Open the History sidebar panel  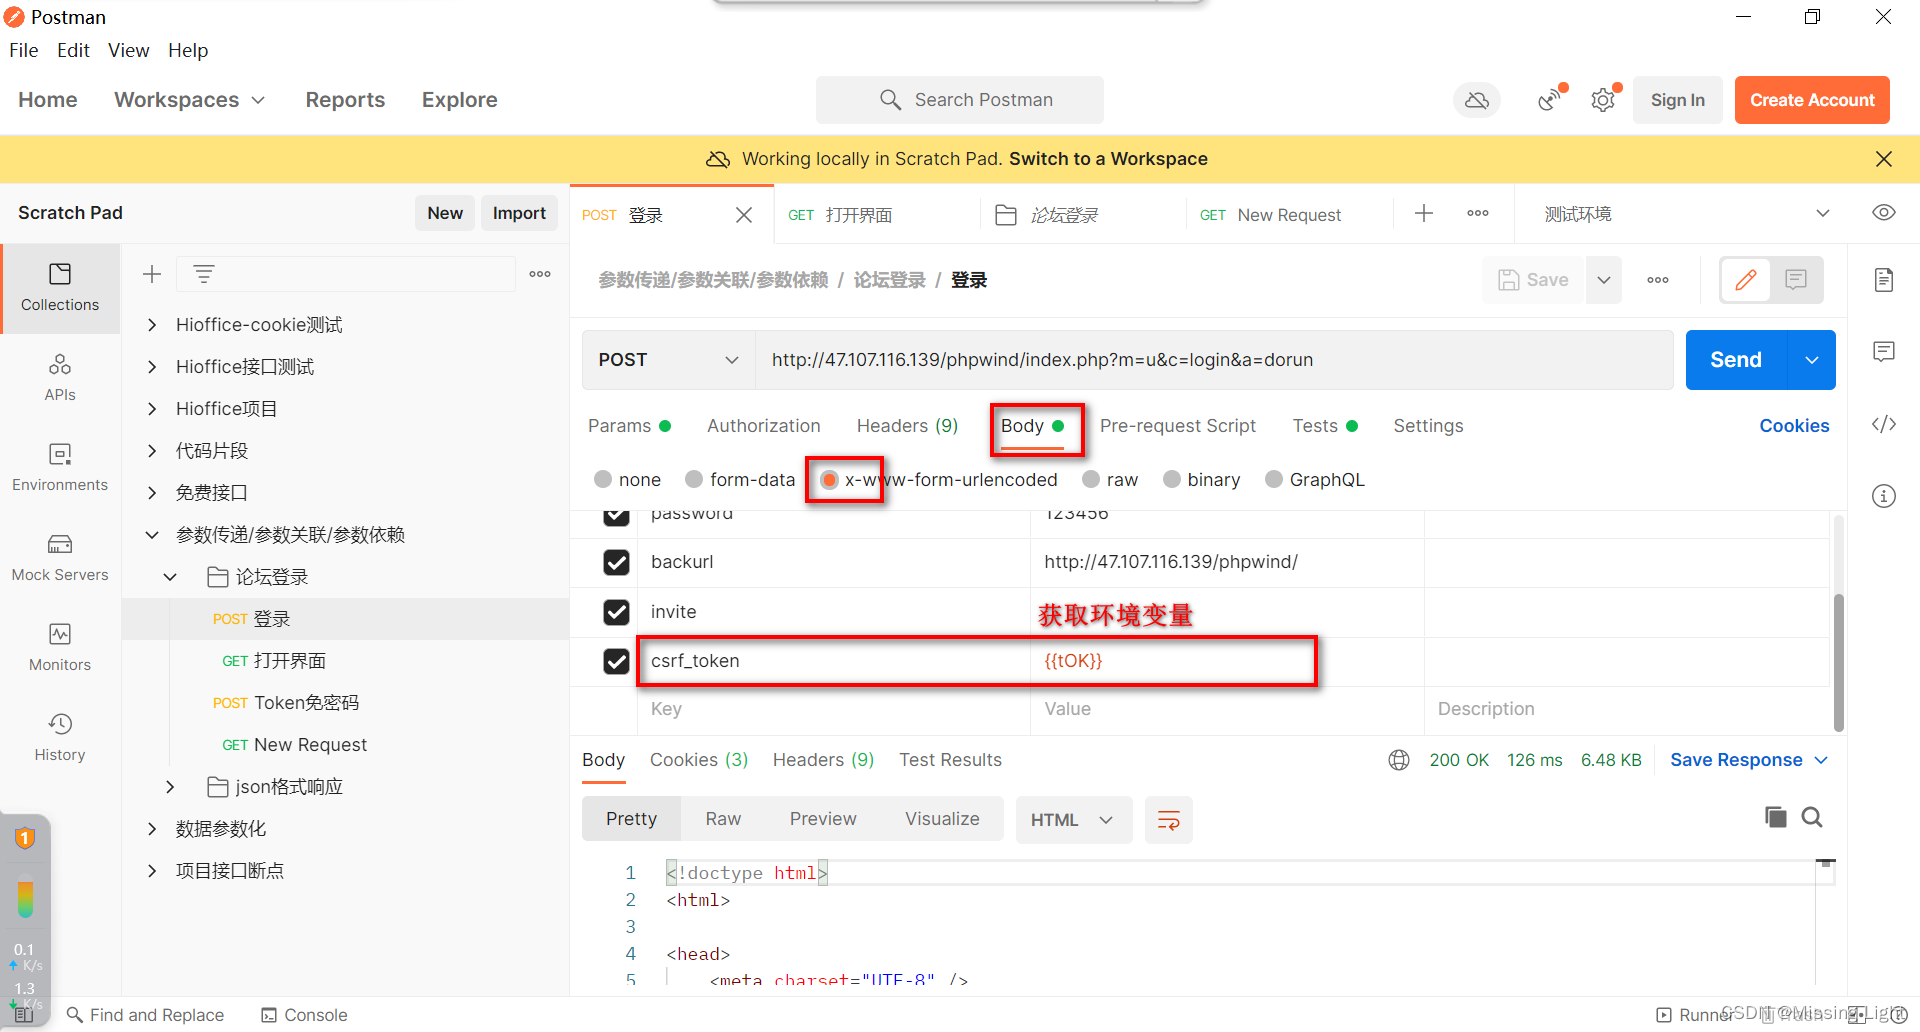click(x=59, y=738)
